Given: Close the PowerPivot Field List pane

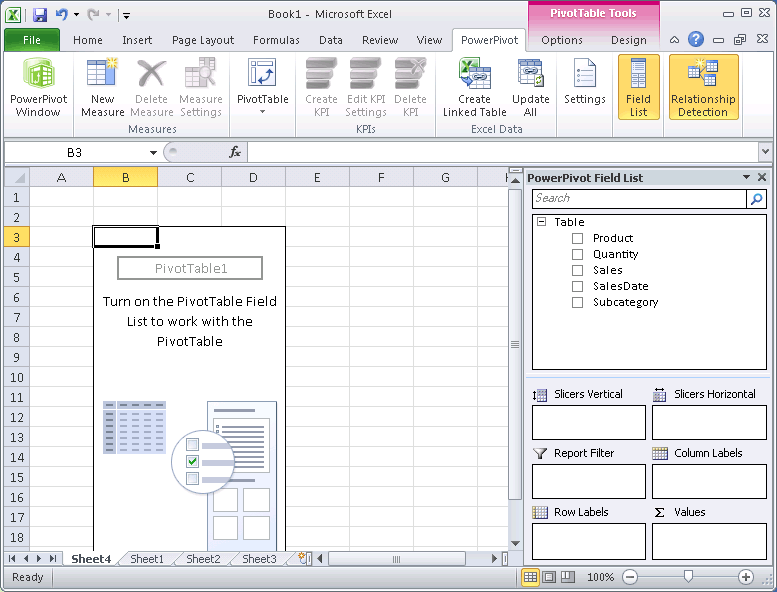Looking at the screenshot, I should click(762, 177).
